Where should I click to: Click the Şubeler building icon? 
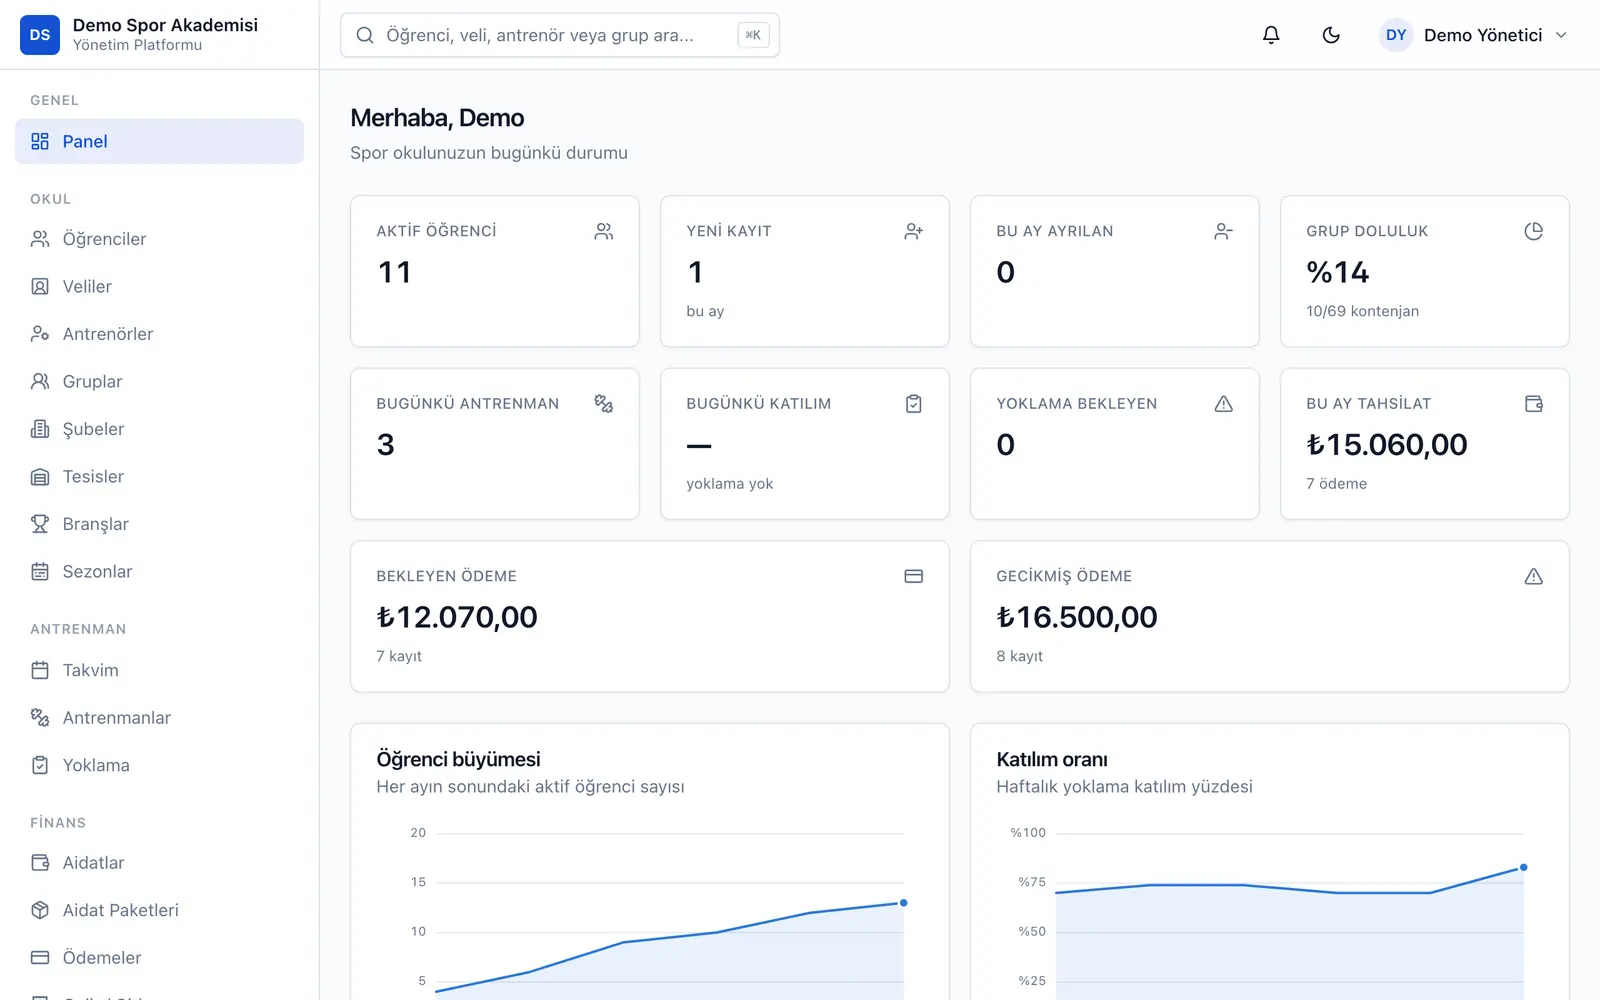pos(40,429)
